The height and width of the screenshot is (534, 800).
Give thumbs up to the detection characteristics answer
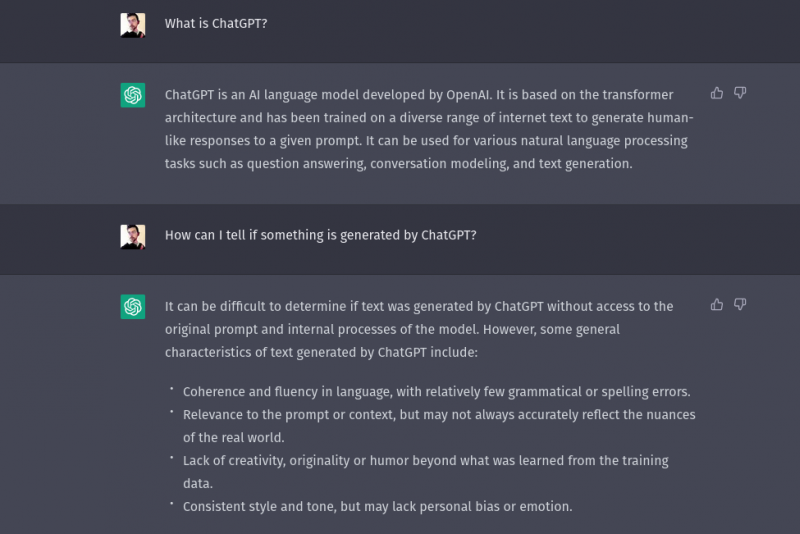(717, 304)
